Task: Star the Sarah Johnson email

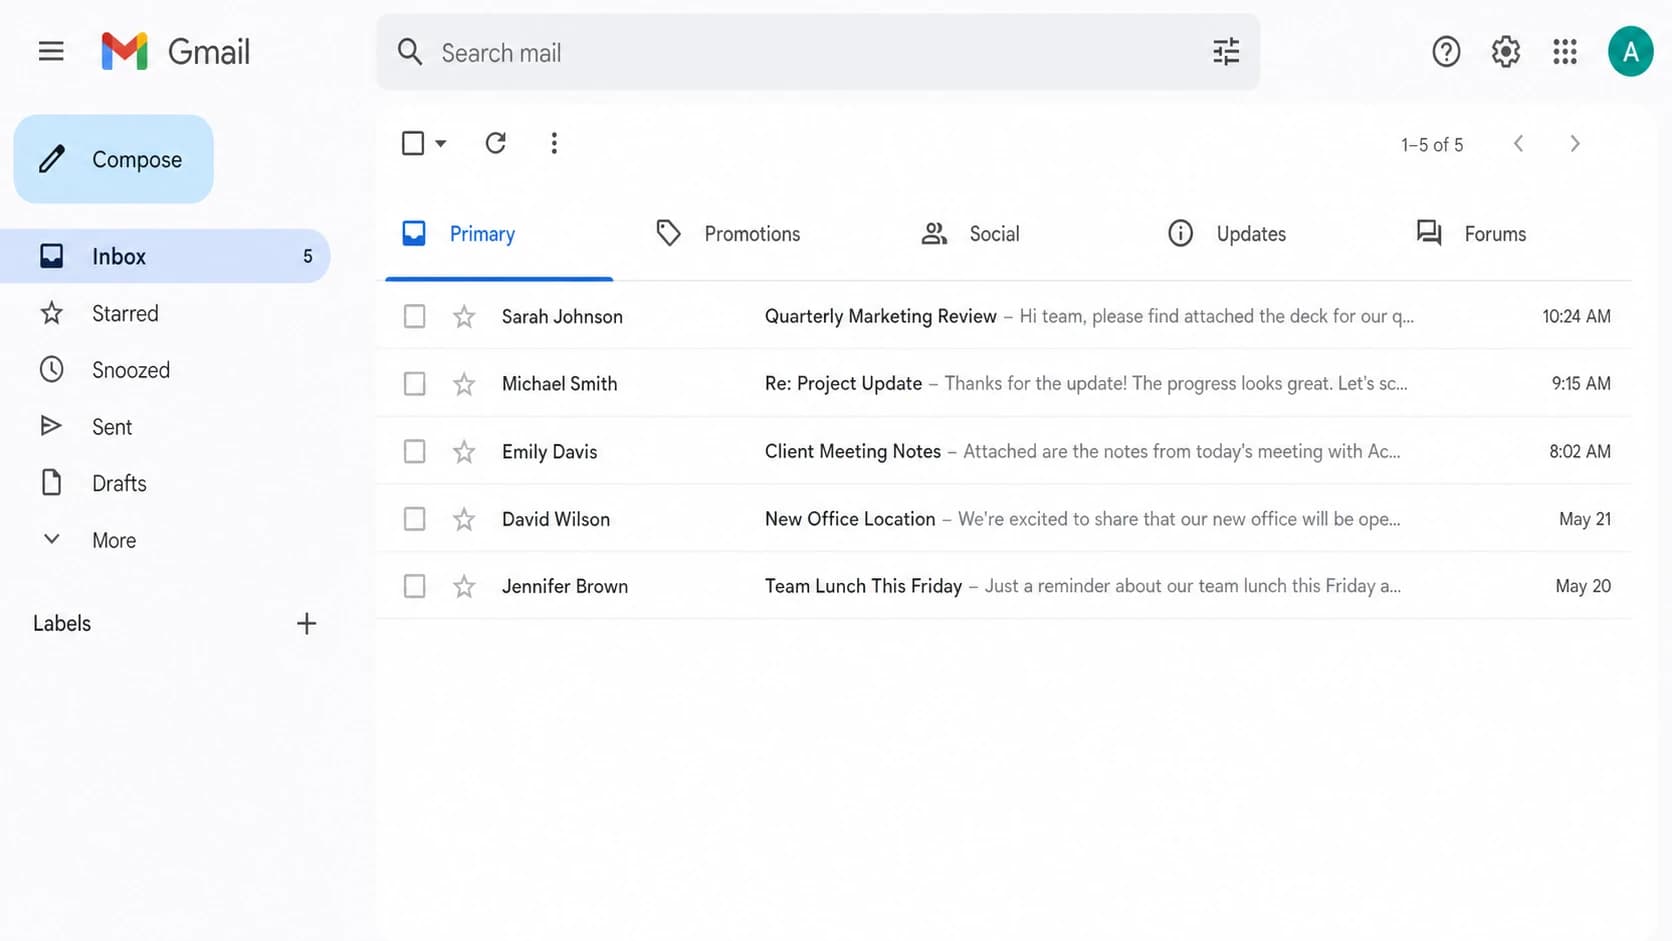Action: pos(464,317)
